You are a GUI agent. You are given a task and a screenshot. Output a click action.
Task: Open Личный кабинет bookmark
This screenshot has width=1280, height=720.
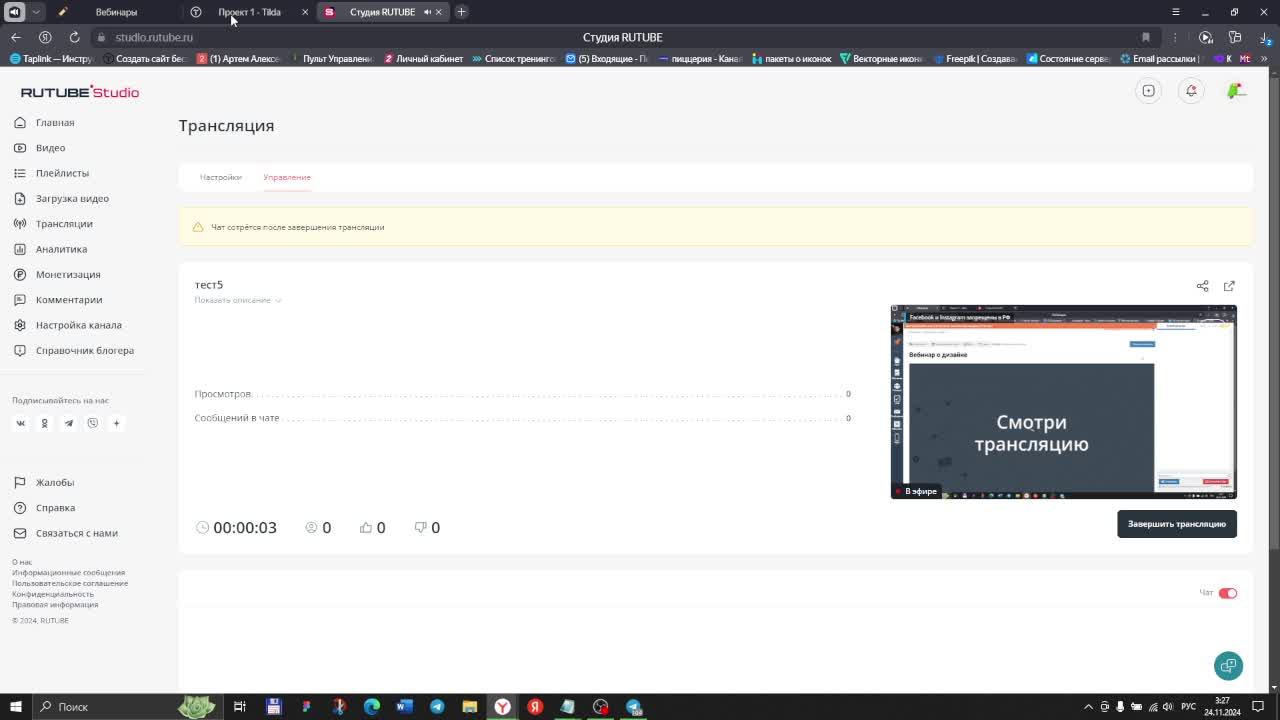click(x=423, y=59)
